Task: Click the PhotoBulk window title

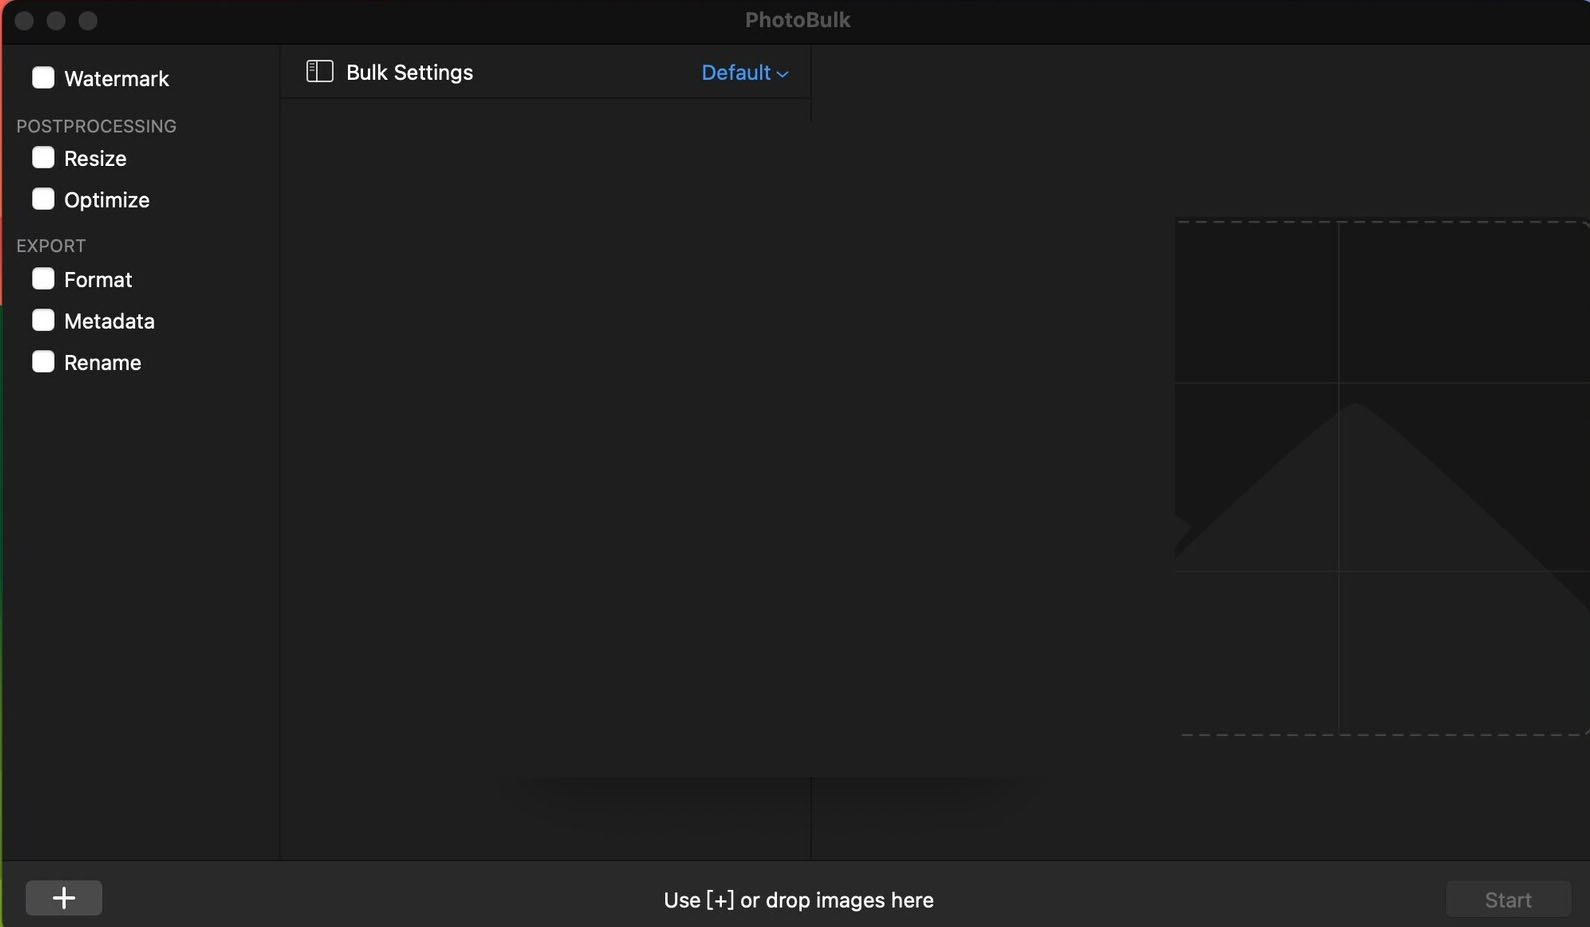Action: coord(797,20)
